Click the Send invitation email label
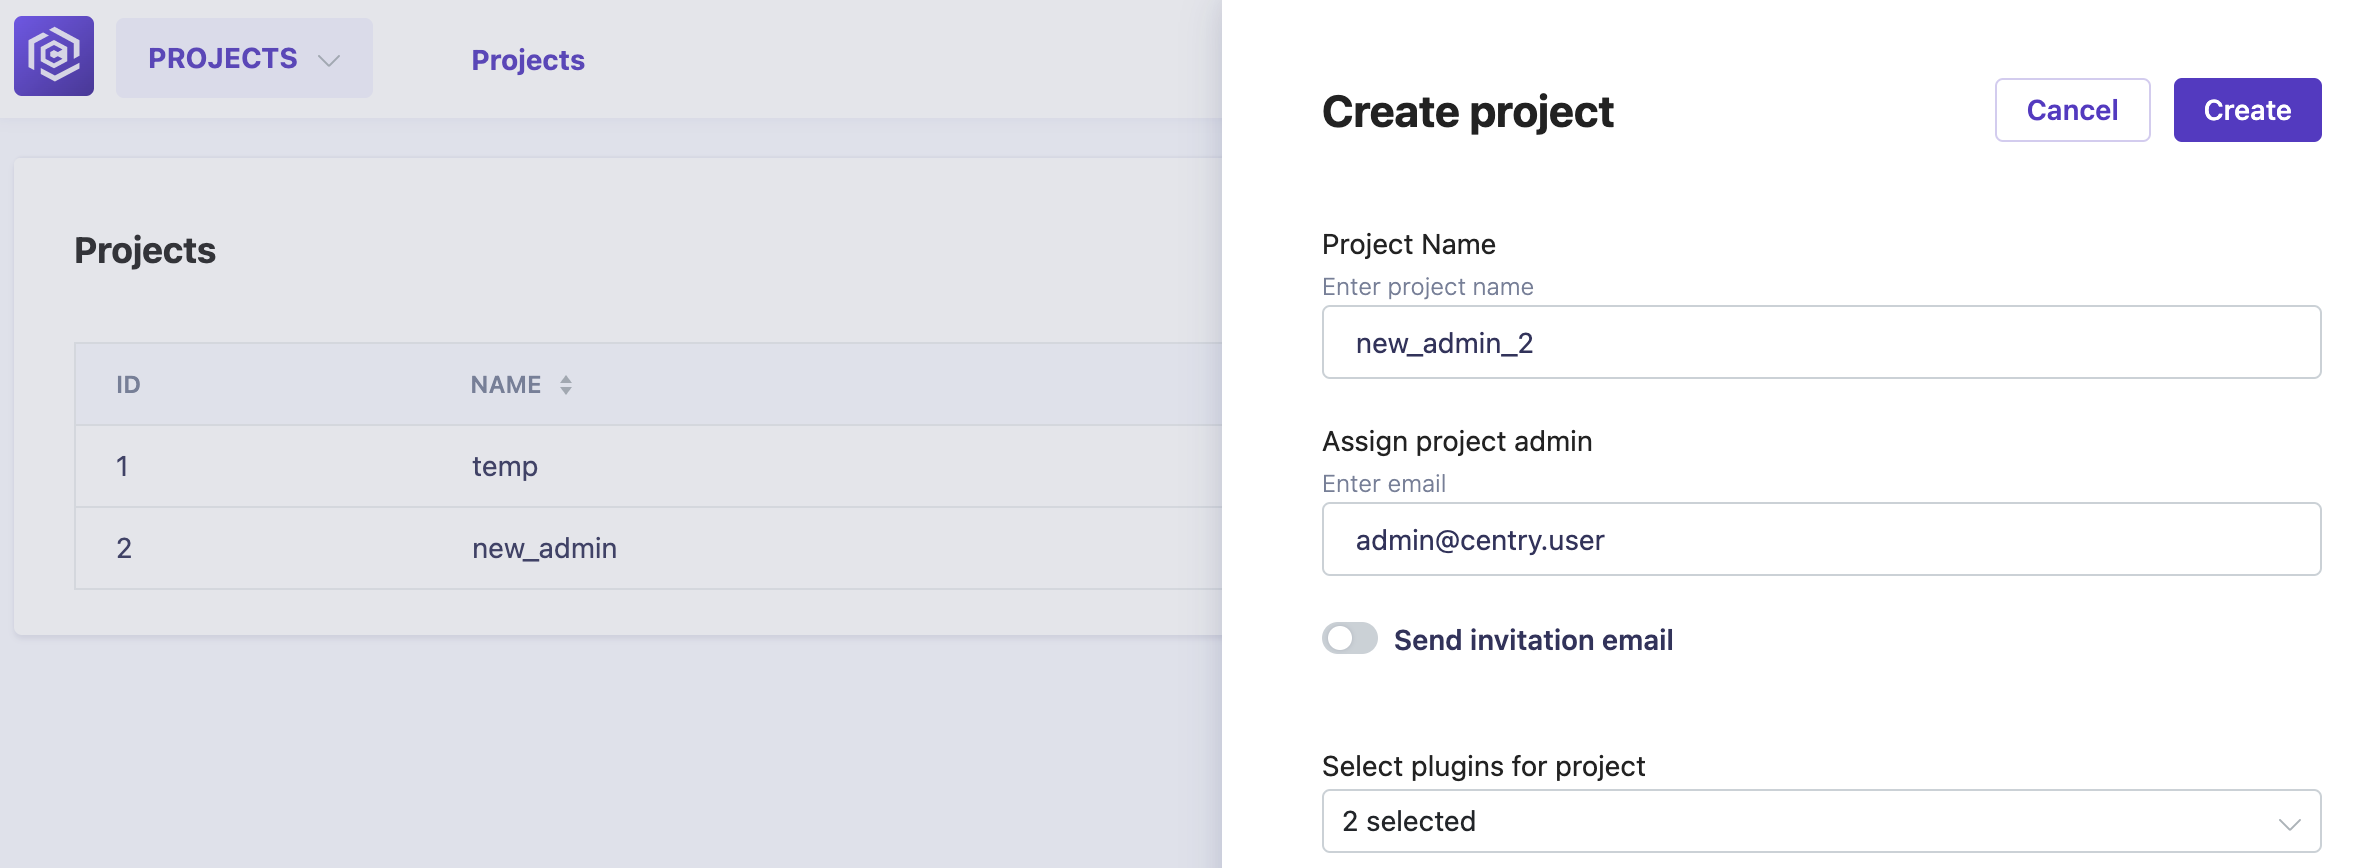The image size is (2376, 868). [1533, 640]
